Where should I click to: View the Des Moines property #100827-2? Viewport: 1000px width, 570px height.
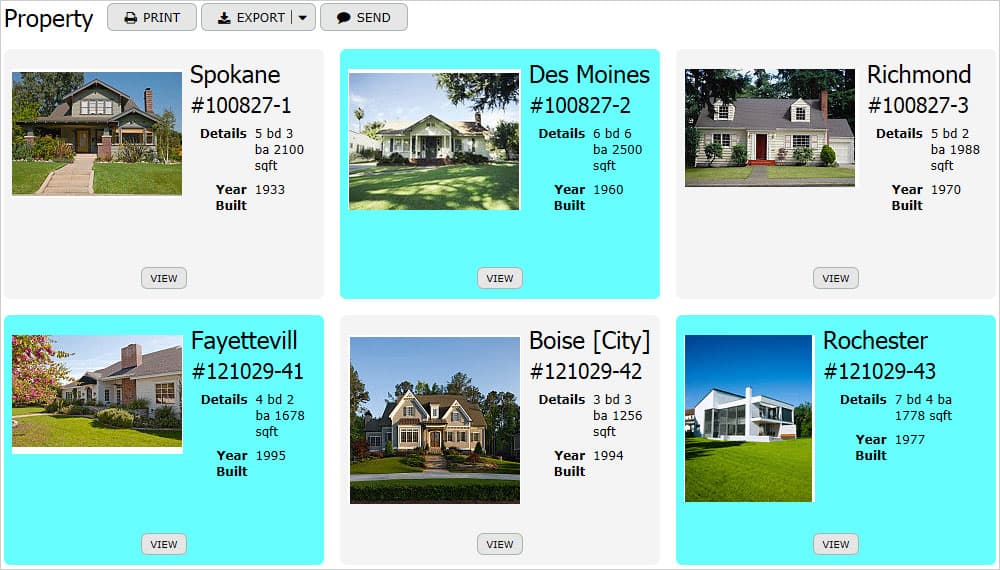(500, 279)
